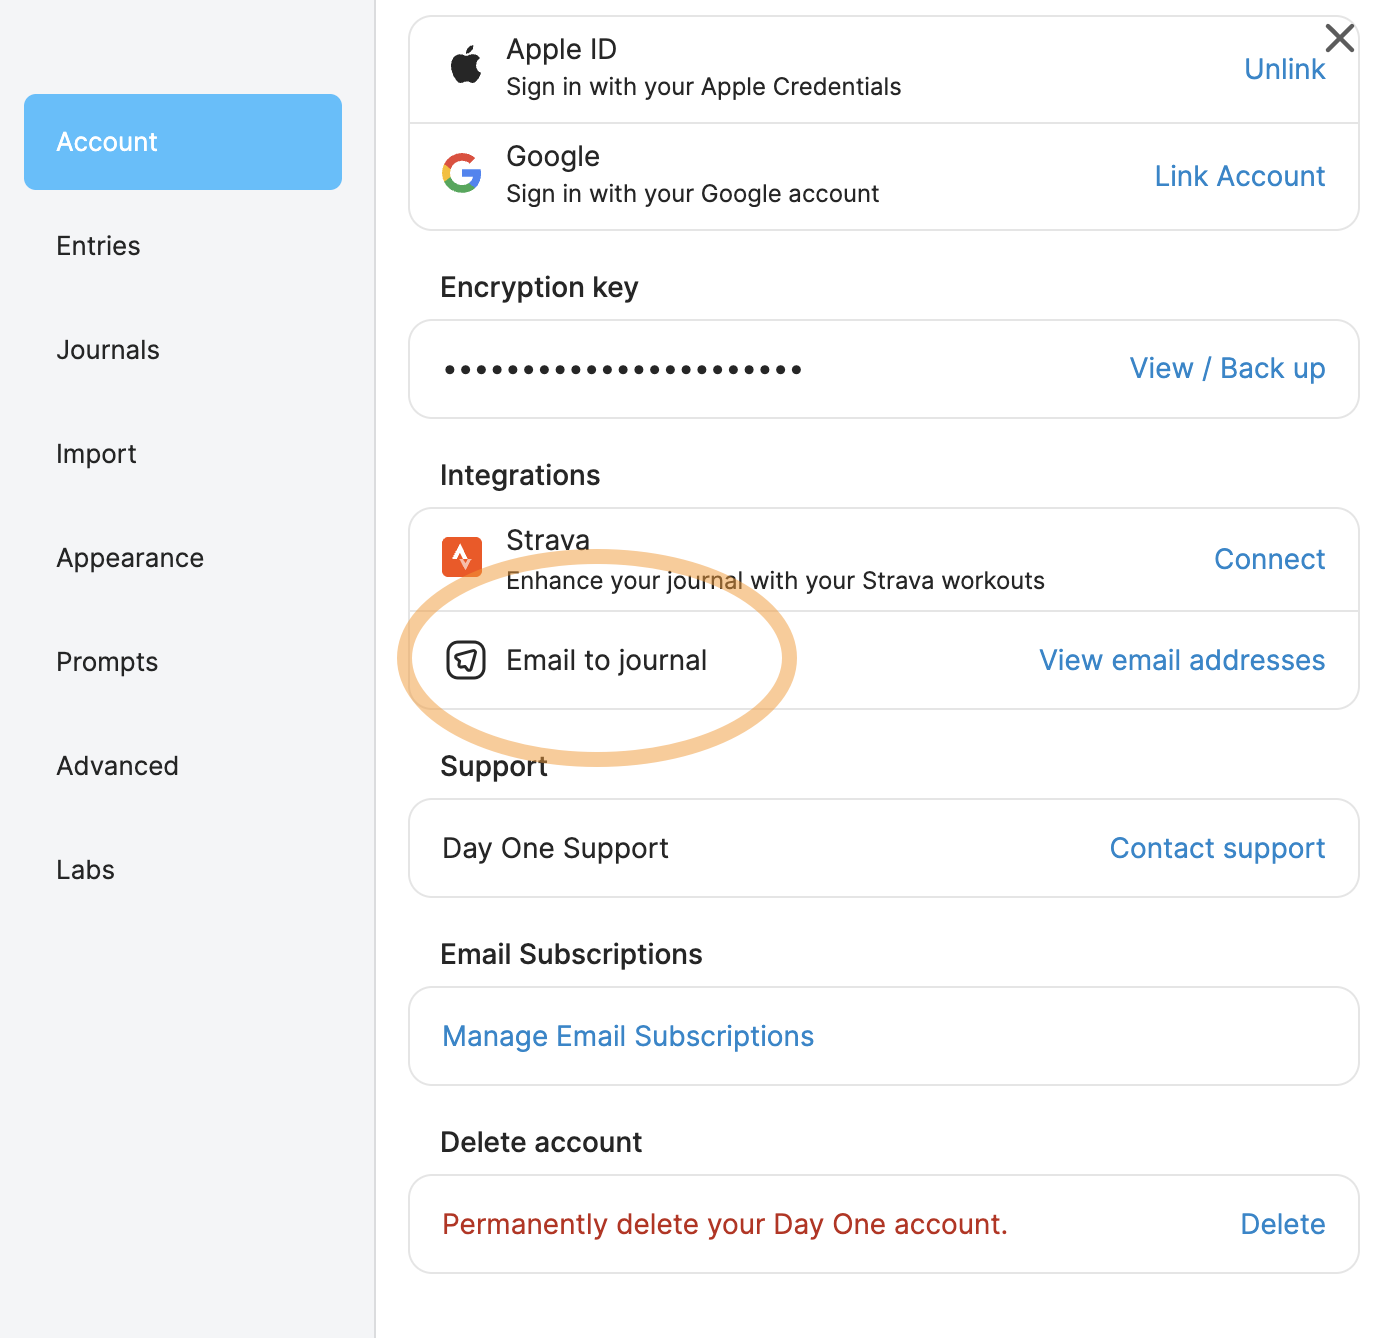Click Link Account for Google
1380x1338 pixels.
click(1239, 176)
